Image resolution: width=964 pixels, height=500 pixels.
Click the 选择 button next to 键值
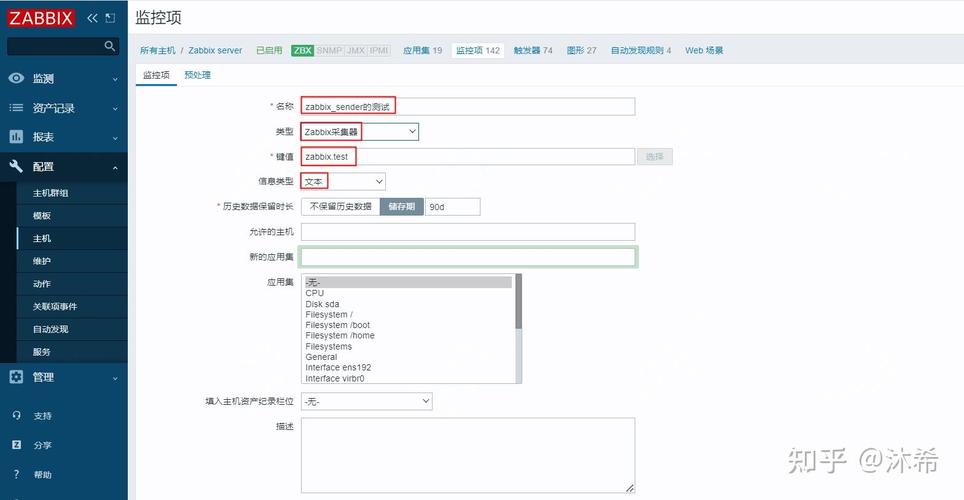[x=655, y=157]
